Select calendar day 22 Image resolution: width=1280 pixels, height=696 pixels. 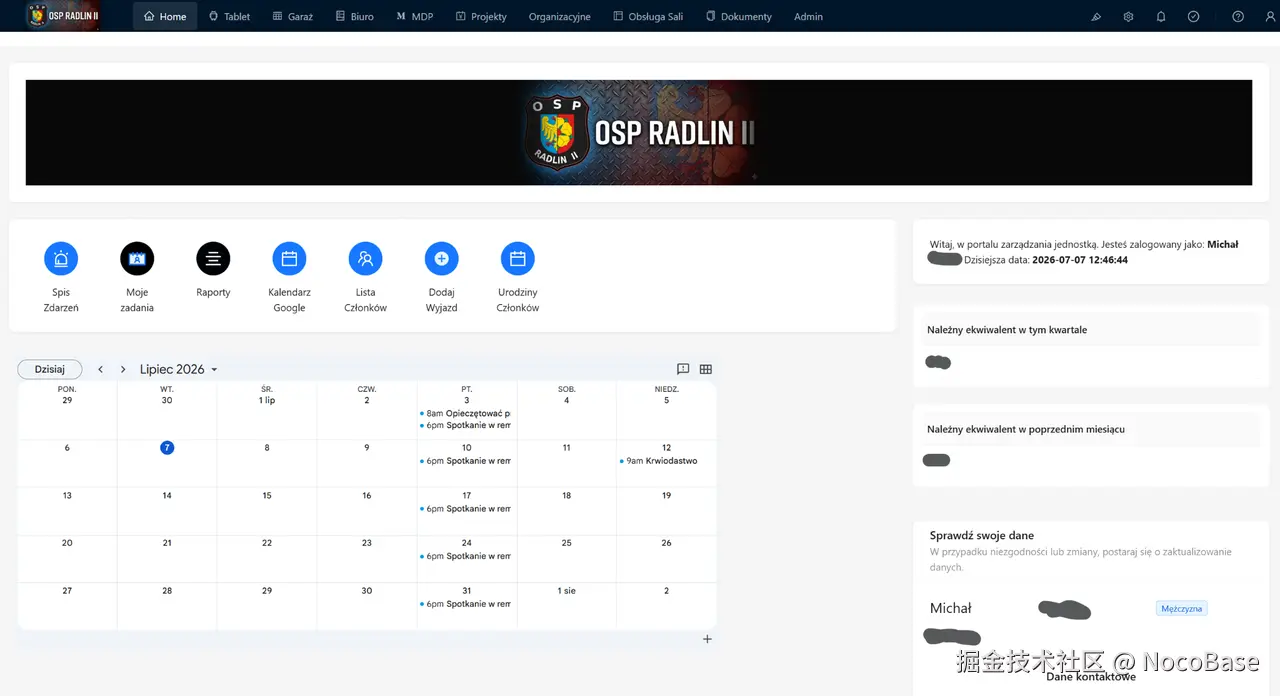[x=267, y=543]
